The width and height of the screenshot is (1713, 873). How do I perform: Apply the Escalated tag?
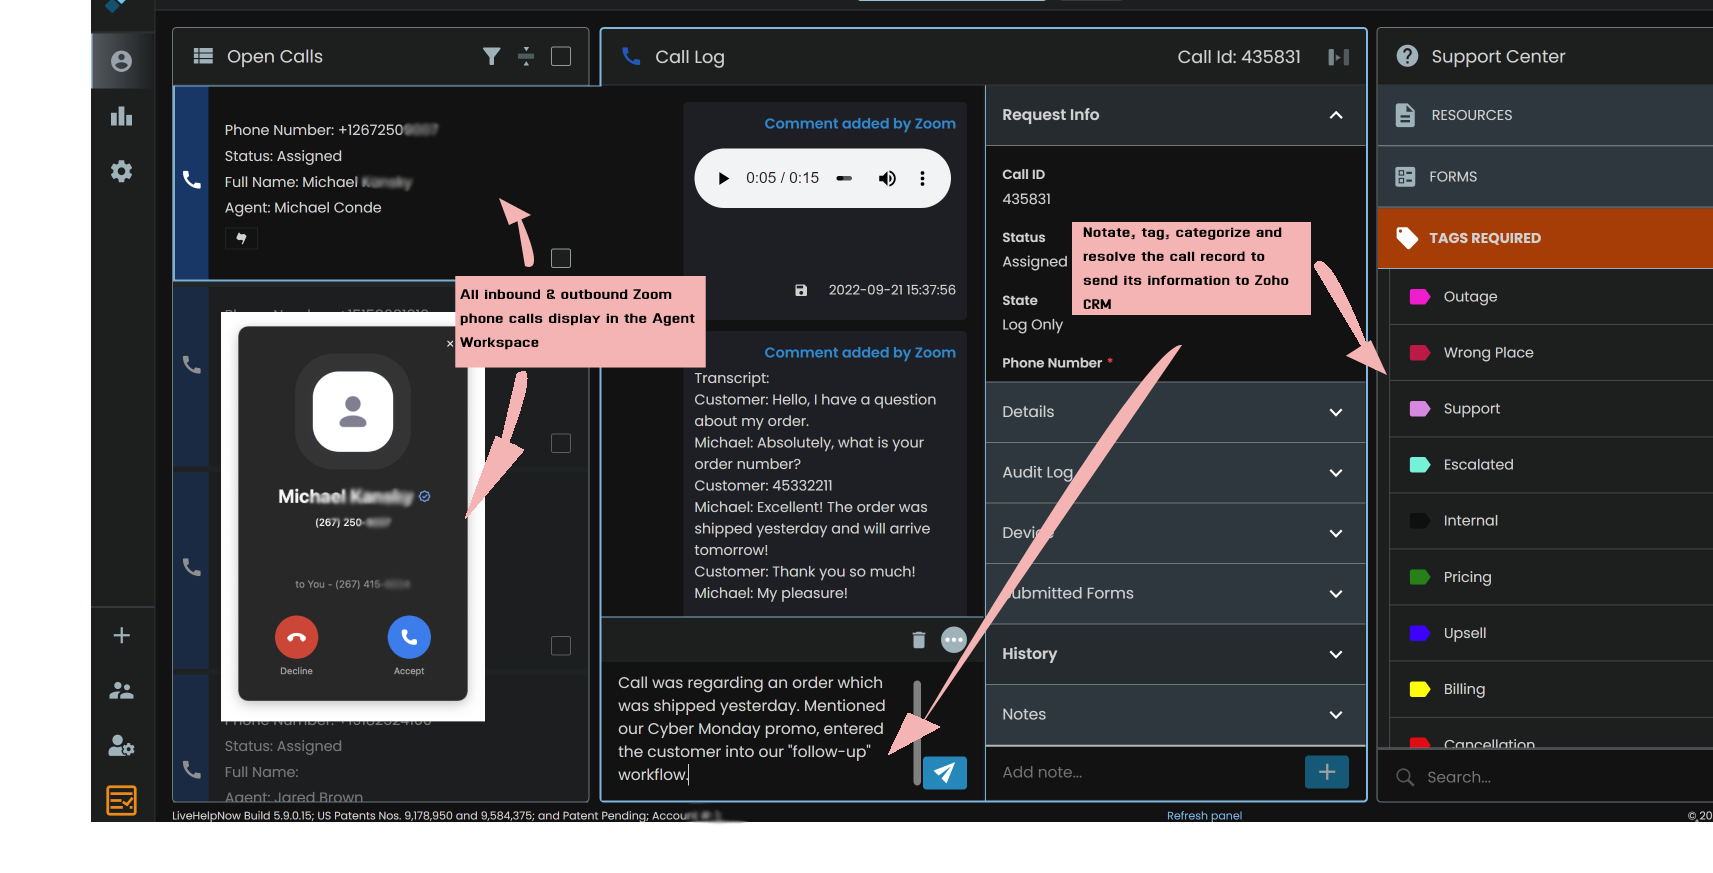pos(1550,465)
